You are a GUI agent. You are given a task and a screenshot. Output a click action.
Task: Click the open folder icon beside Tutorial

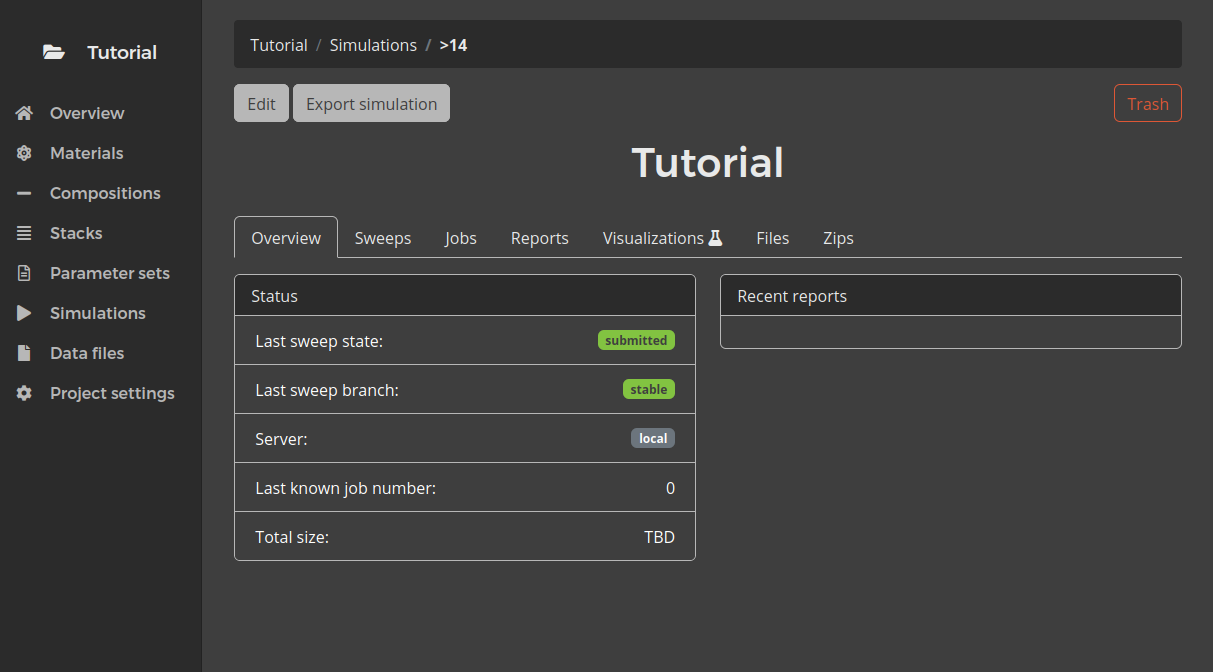coord(54,53)
